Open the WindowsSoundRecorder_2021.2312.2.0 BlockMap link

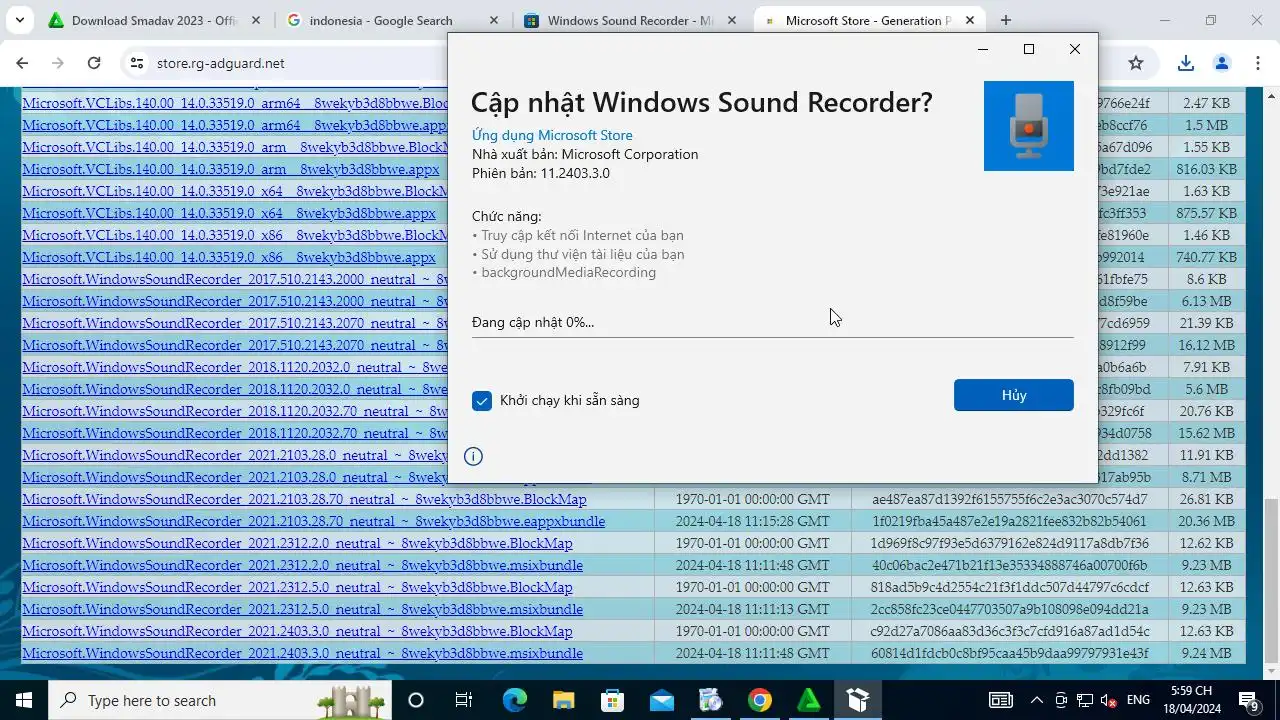pyautogui.click(x=297, y=543)
